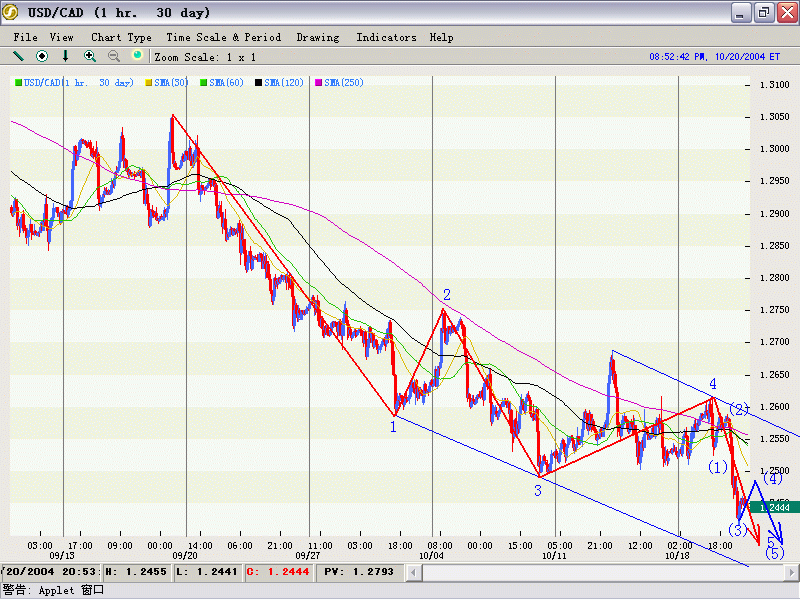Click the crosshair target tool icon

click(42, 57)
